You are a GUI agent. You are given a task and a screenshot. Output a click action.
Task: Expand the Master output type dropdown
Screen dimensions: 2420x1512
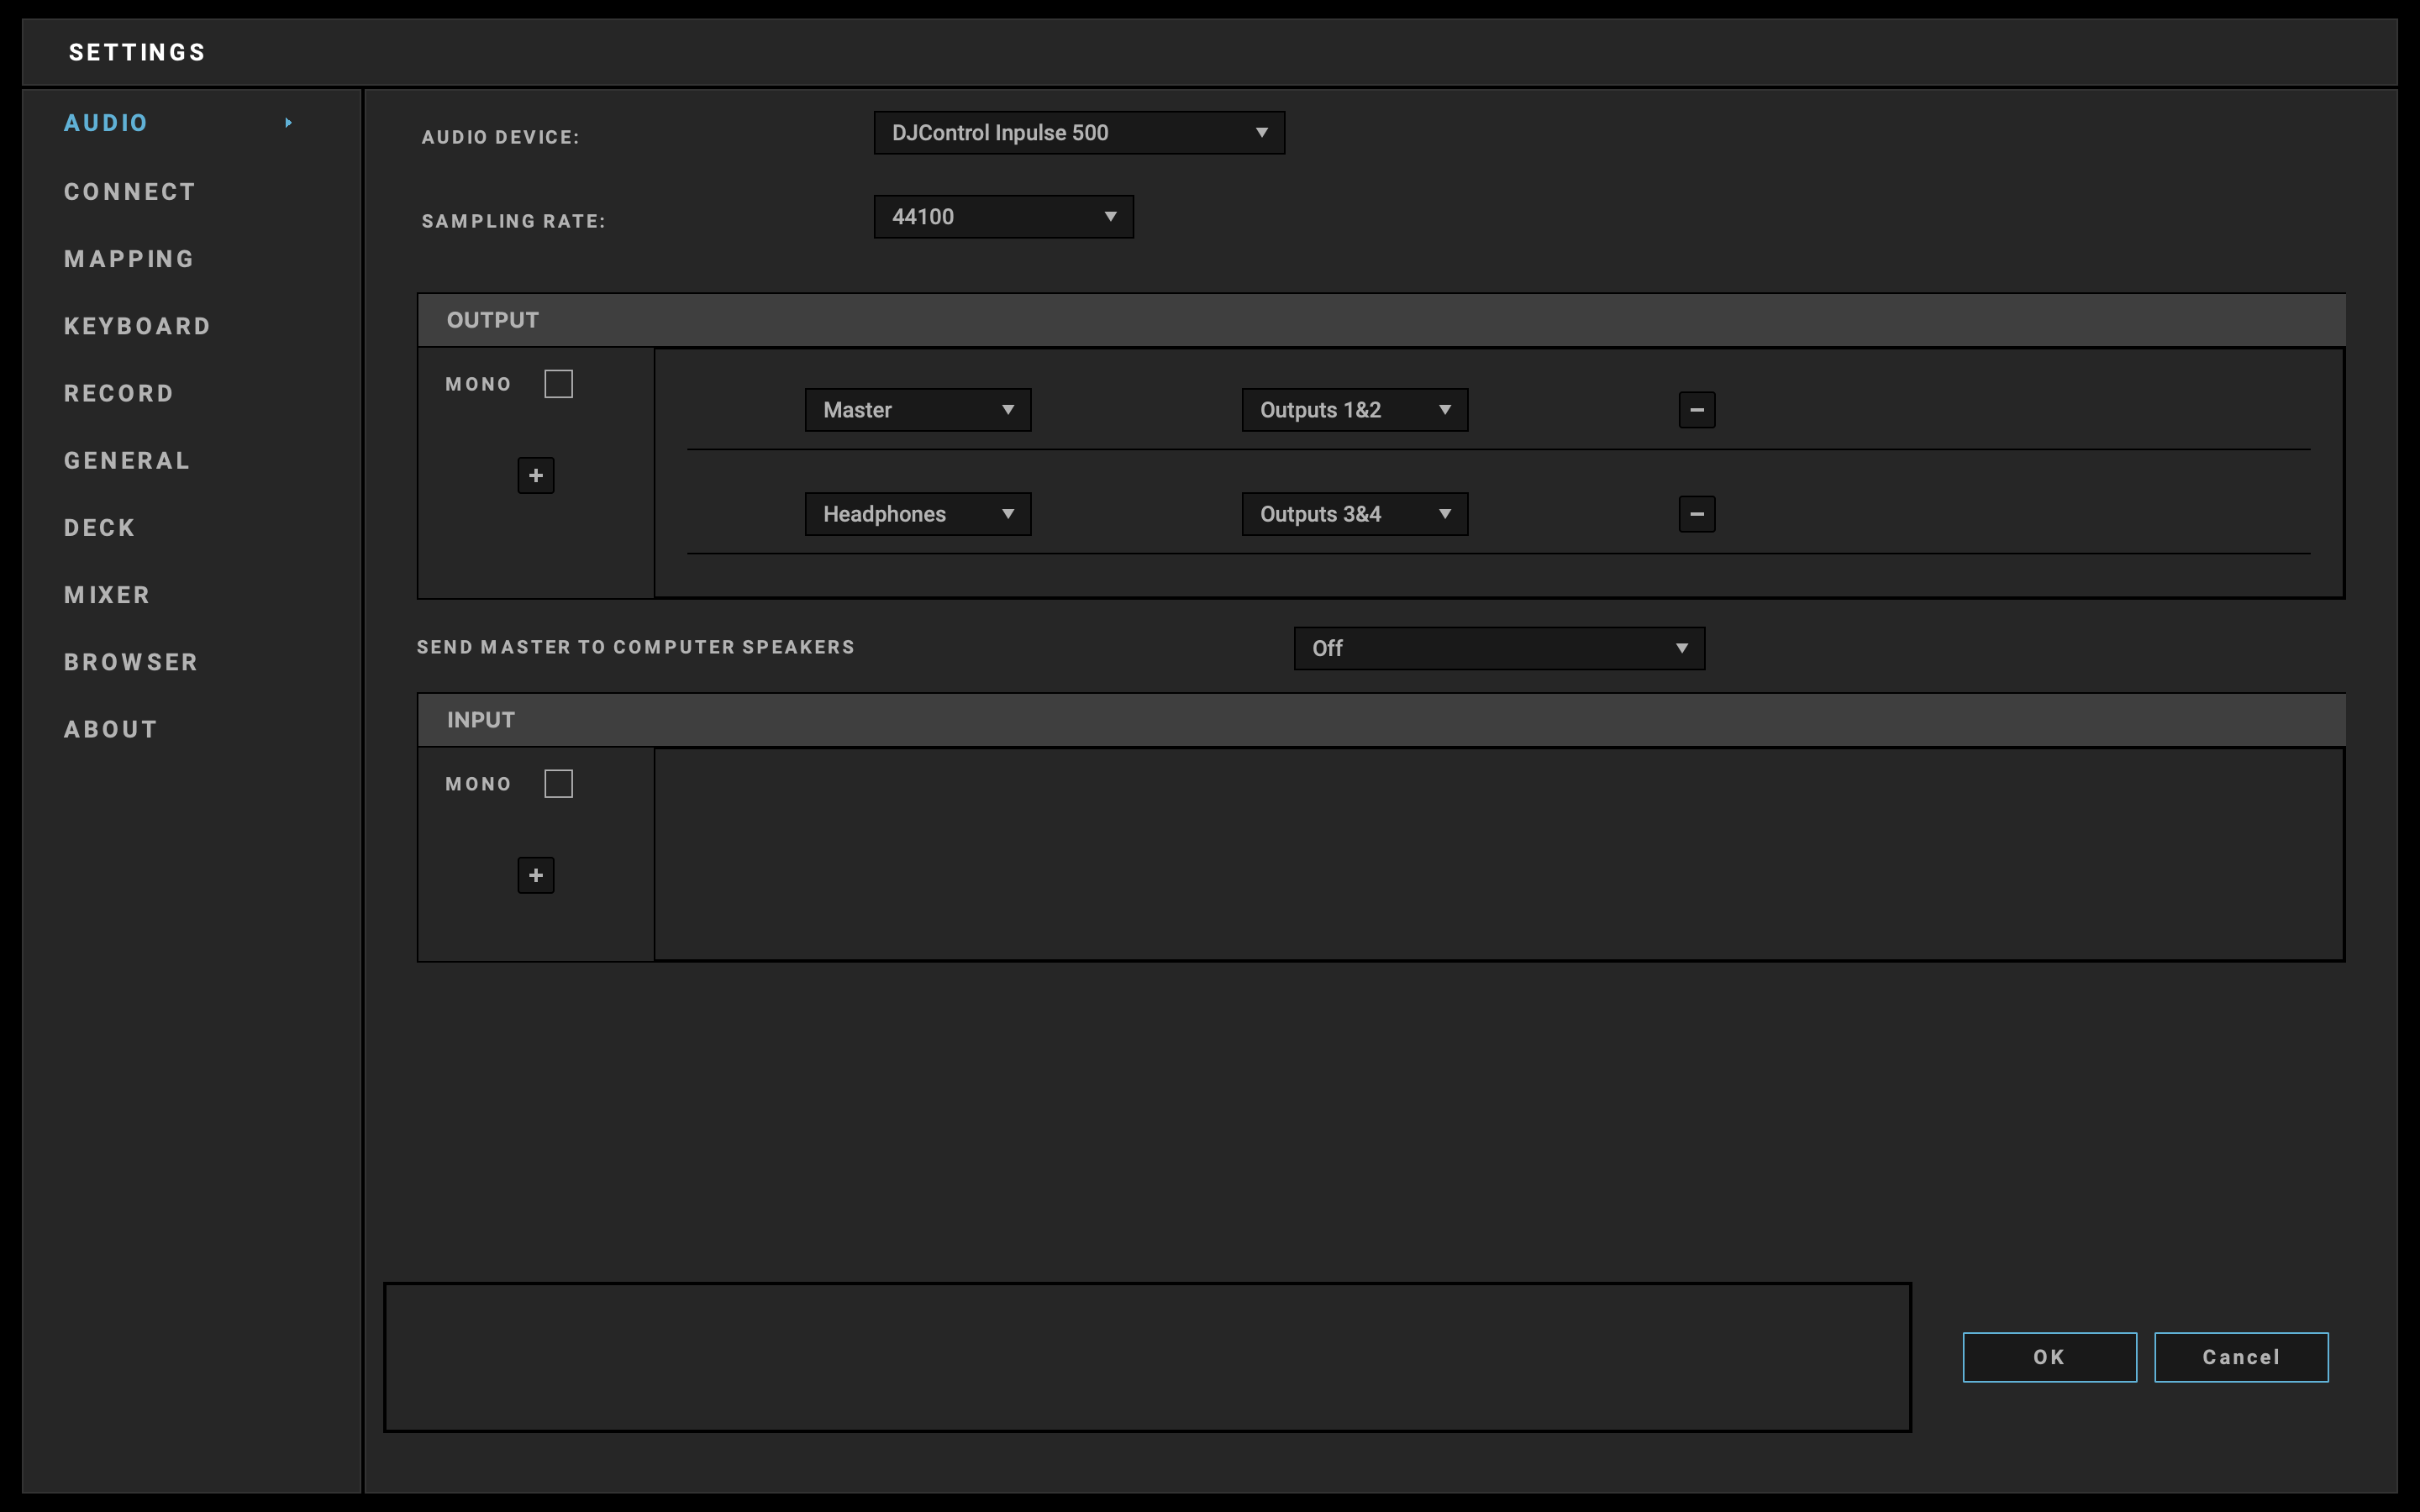click(917, 410)
